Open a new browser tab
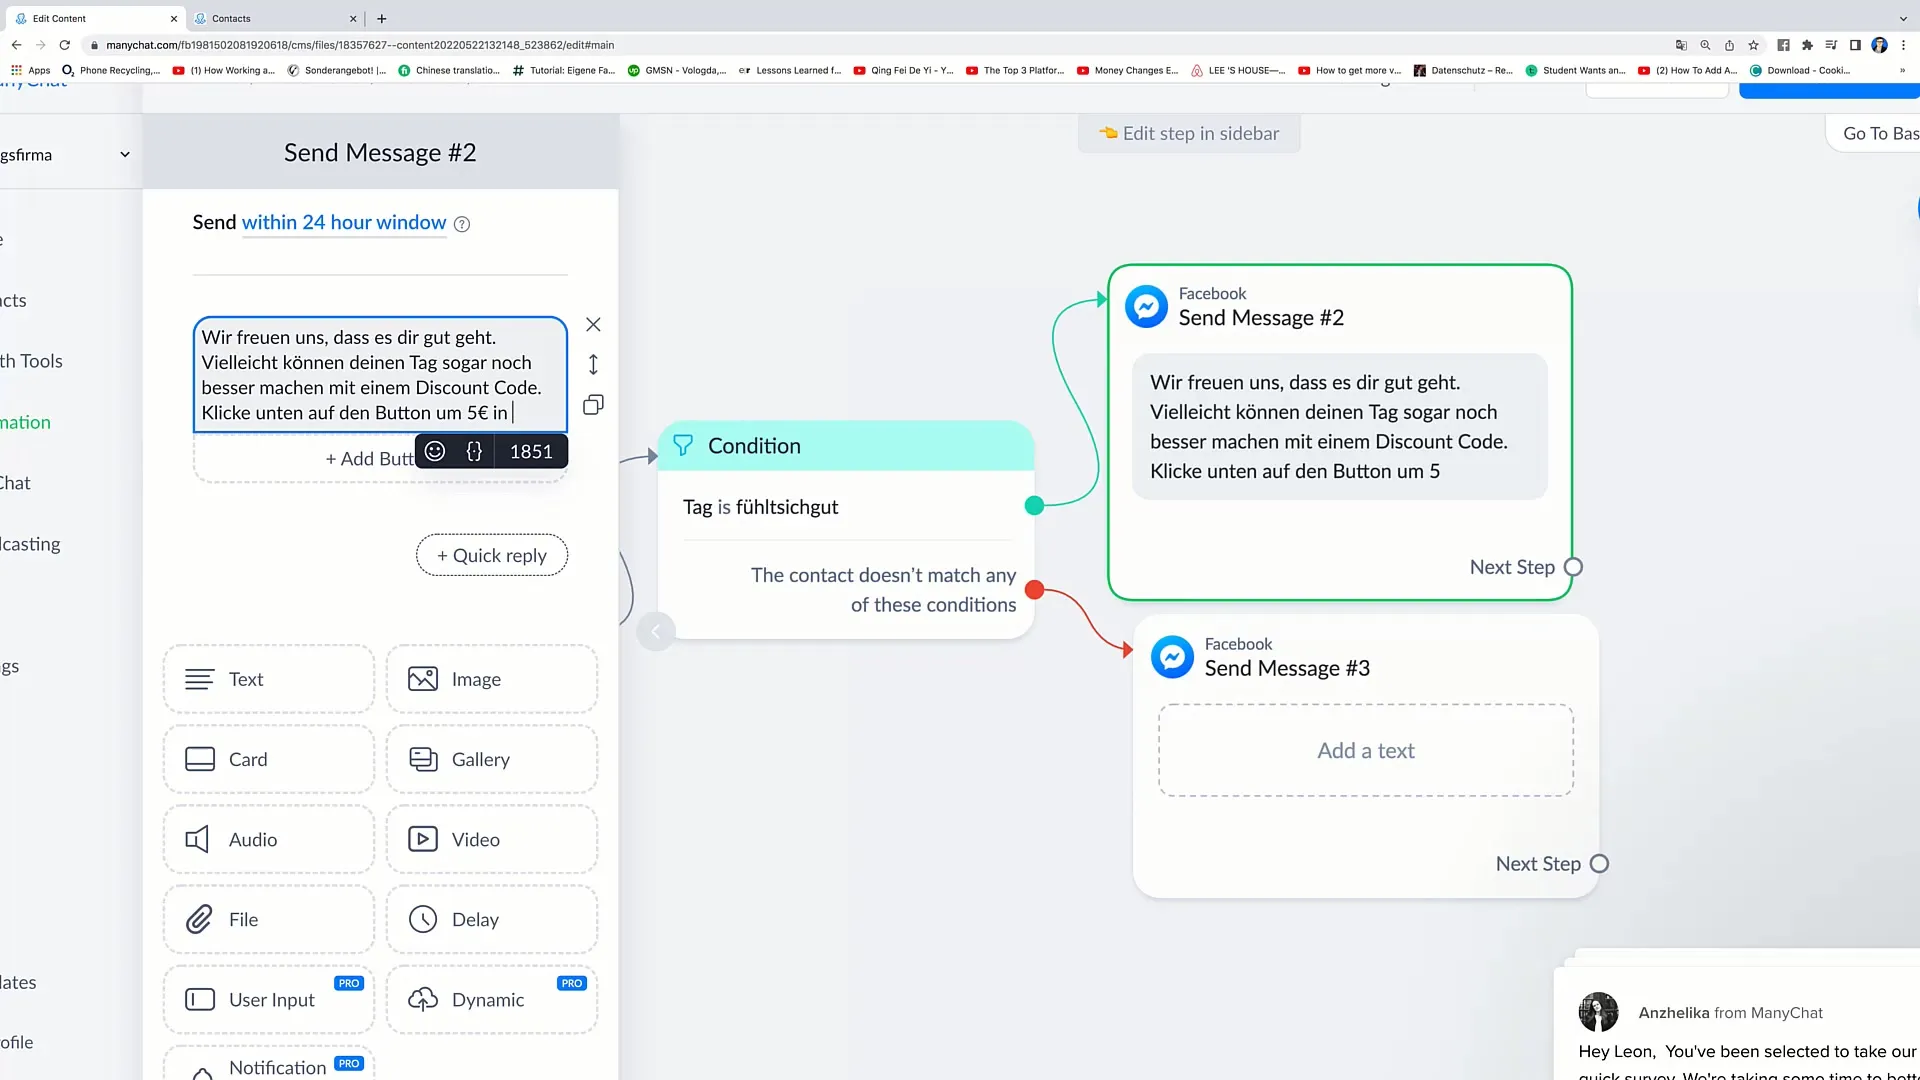1920x1080 pixels. click(382, 18)
